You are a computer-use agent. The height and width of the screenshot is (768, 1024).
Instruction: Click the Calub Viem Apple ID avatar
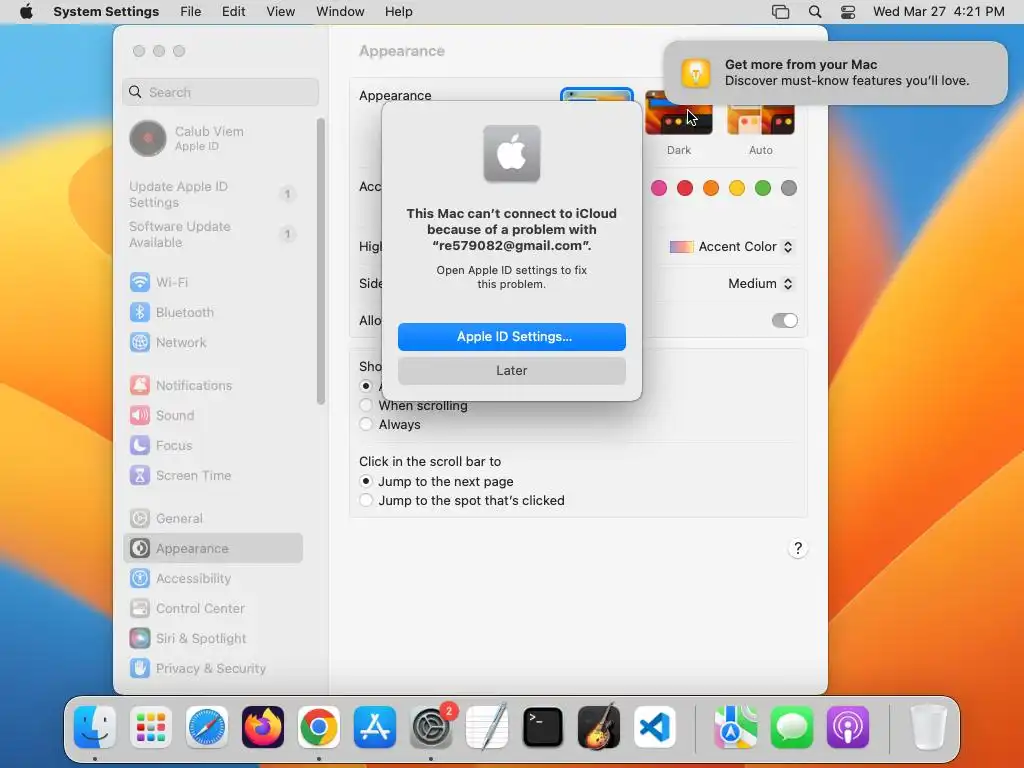148,138
